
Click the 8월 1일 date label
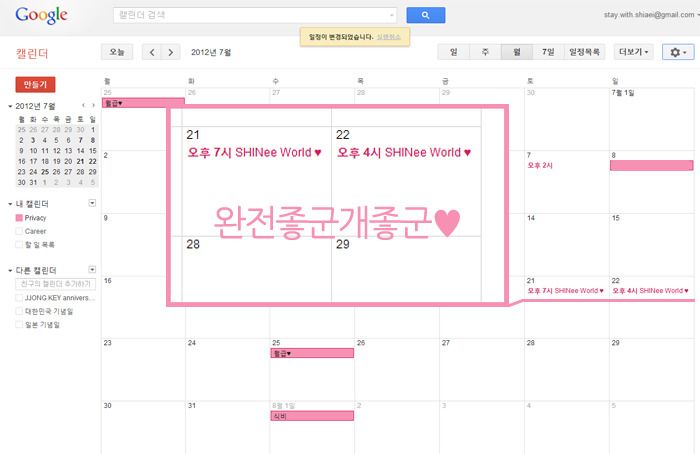tap(283, 405)
